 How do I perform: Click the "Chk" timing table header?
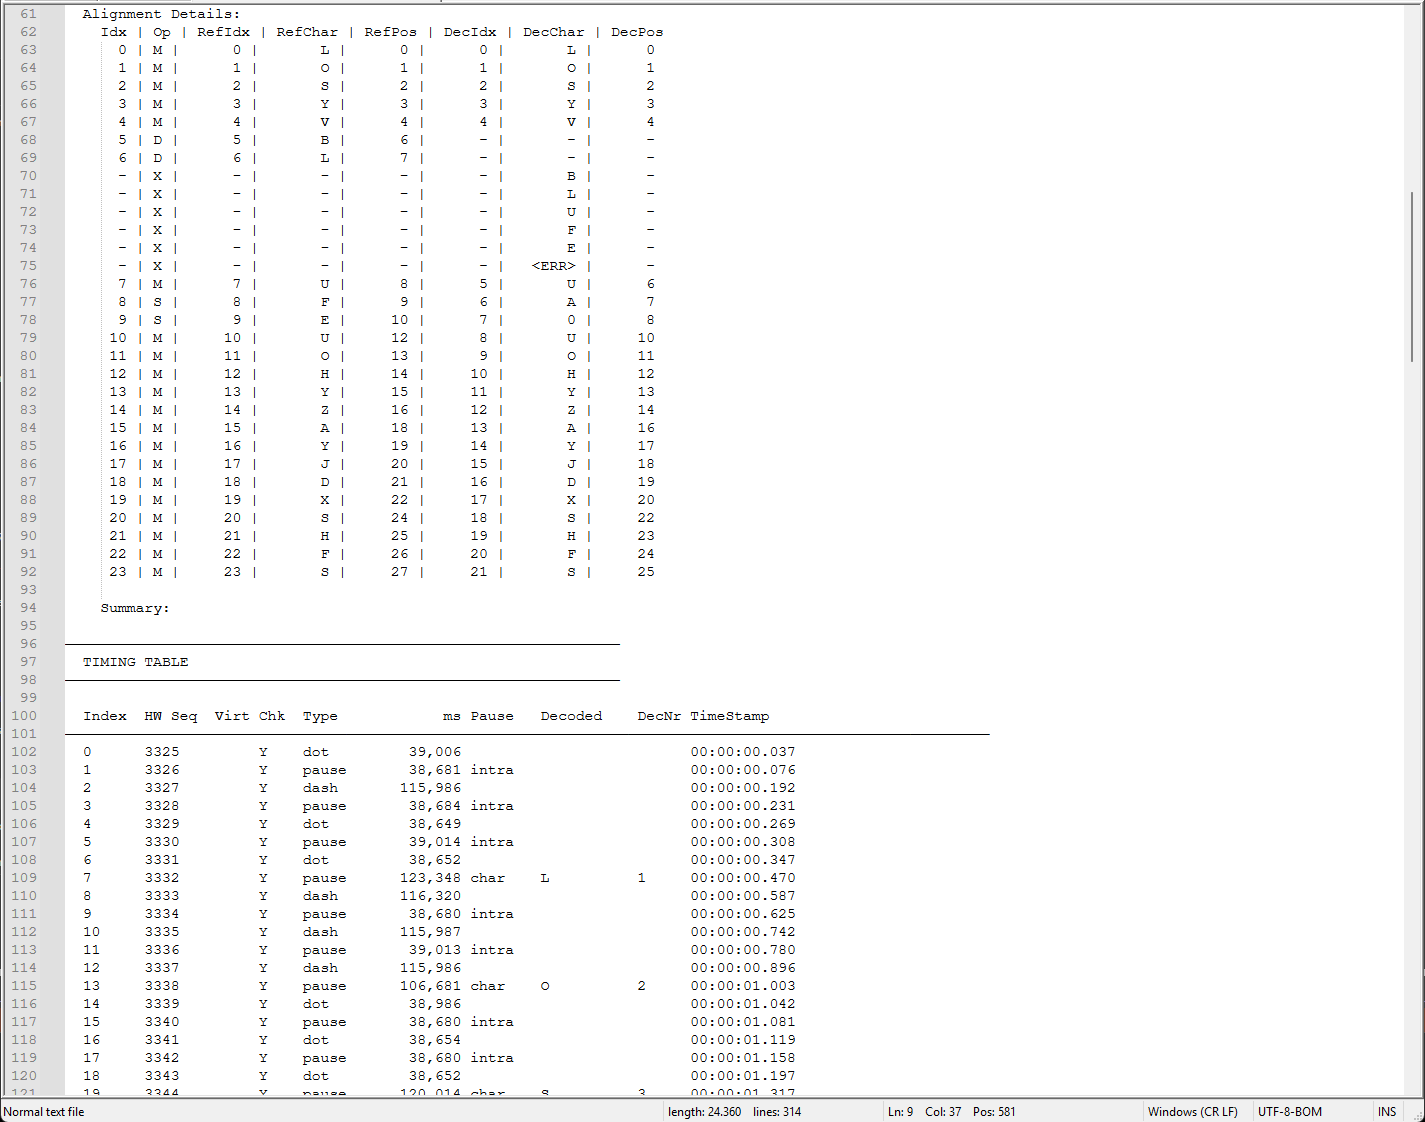[x=272, y=716]
